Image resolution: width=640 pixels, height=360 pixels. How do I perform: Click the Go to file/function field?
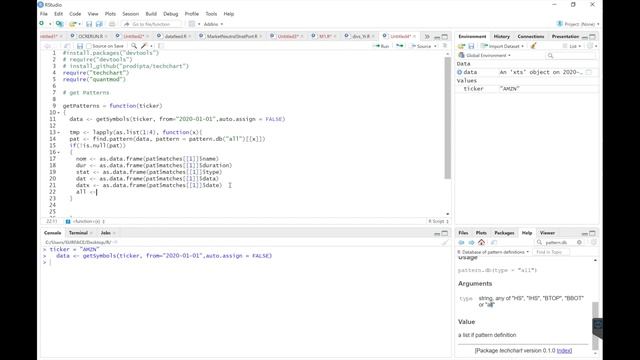click(151, 24)
